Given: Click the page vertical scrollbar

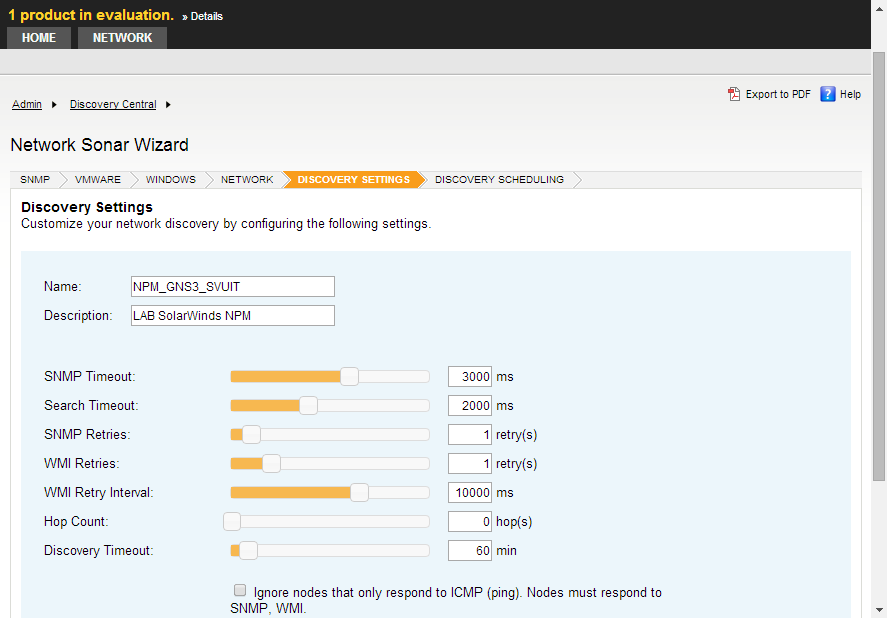Looking at the screenshot, I should pyautogui.click(x=879, y=266).
